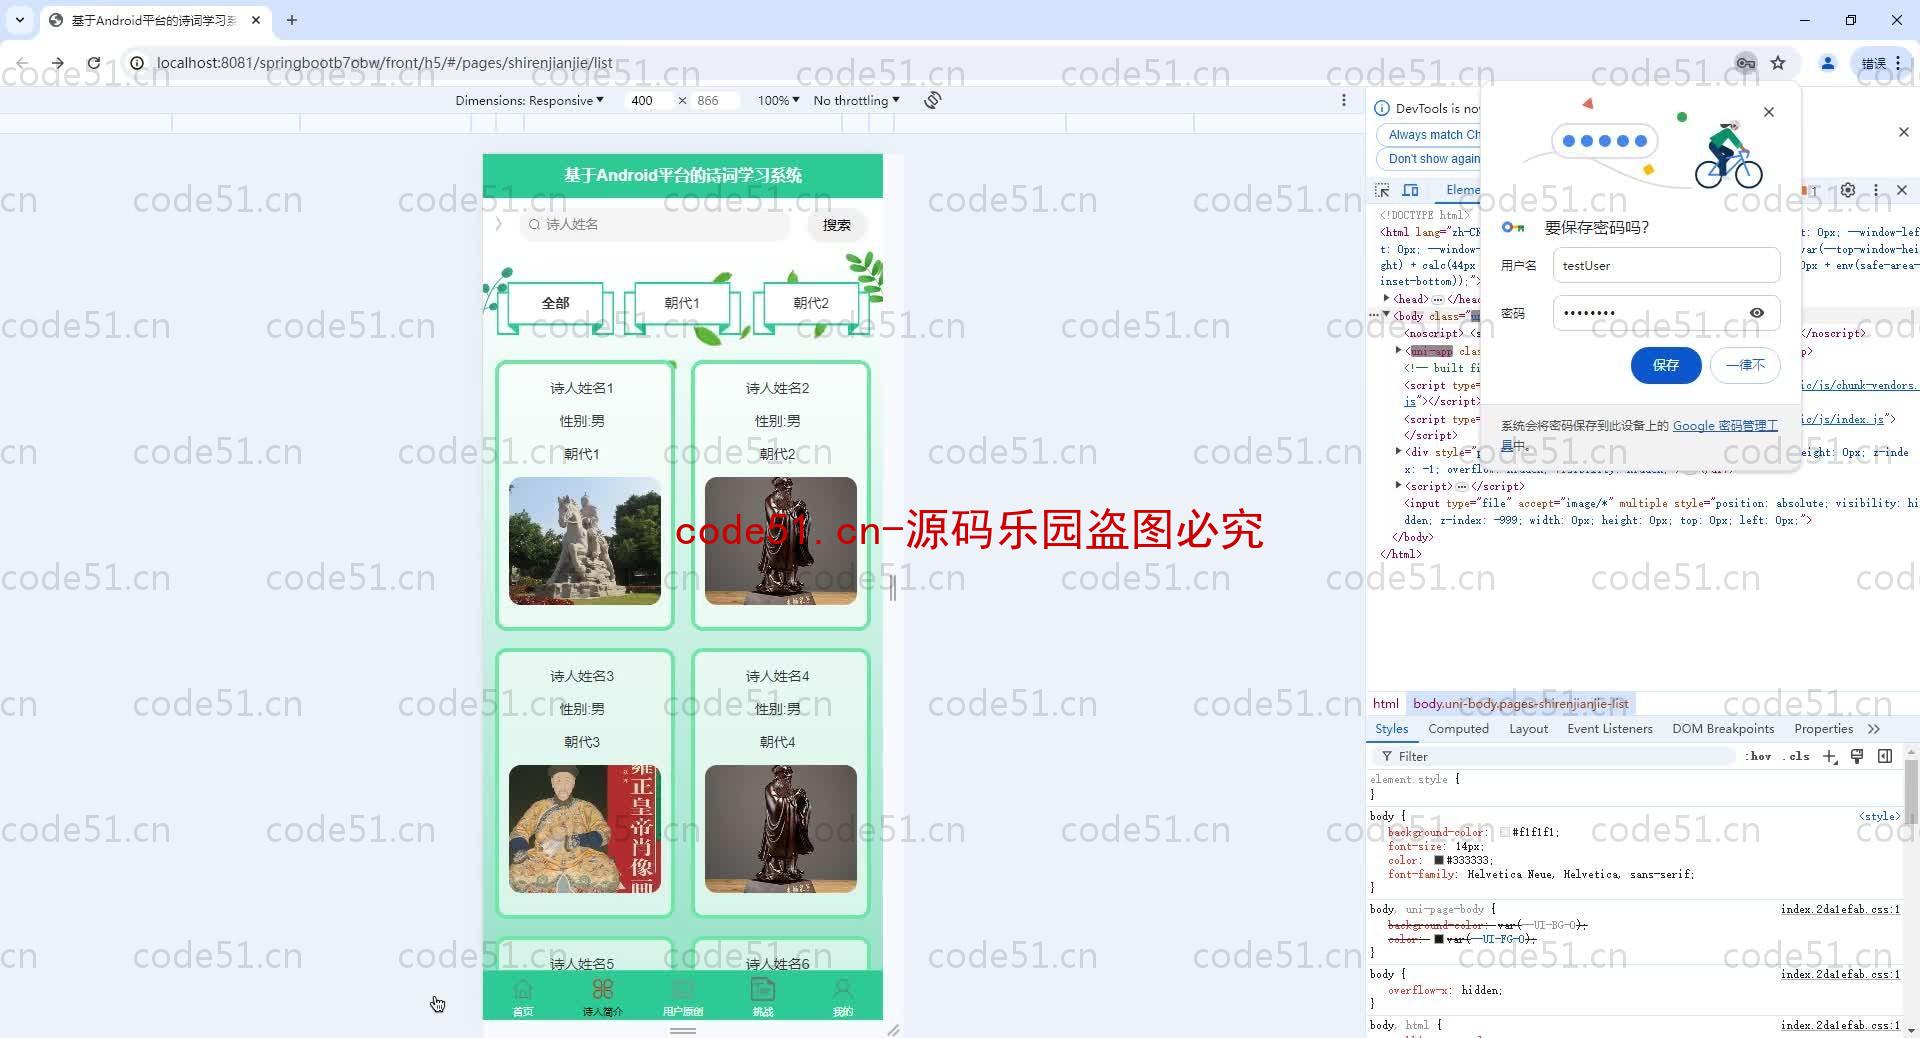The image size is (1920, 1038).
Task: Switch to the Computed tab
Action: (1458, 729)
